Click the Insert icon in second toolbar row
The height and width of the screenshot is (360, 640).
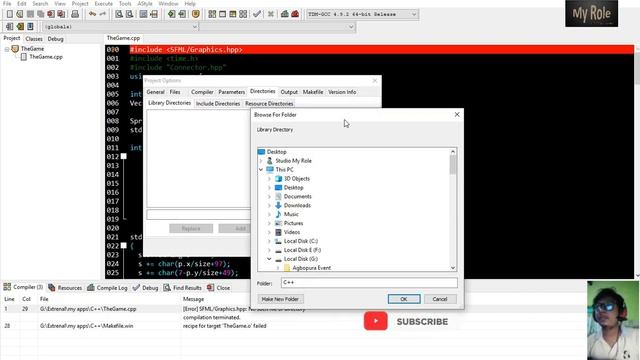pyautogui.click(x=9, y=27)
